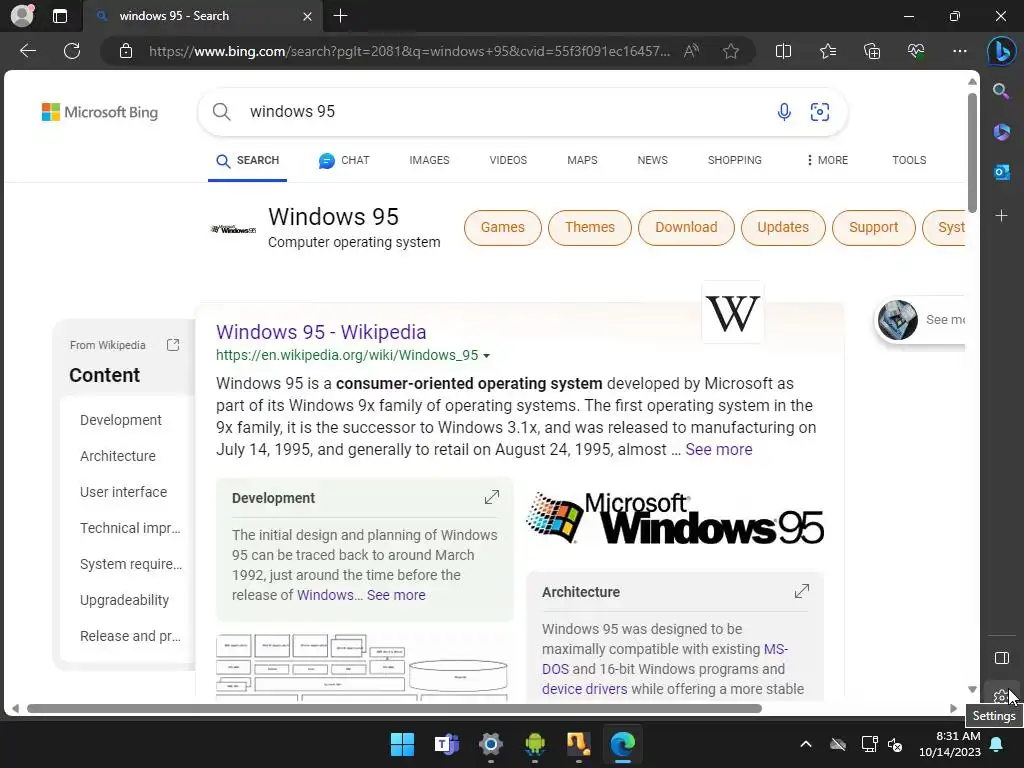Click the horizontal scrollbar thumb
1024x768 pixels.
coord(394,709)
